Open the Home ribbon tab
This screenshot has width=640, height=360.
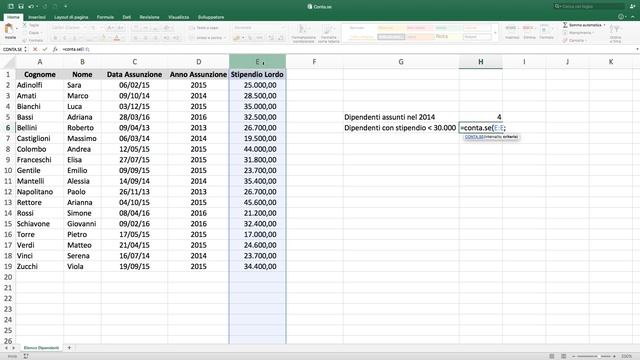click(13, 17)
